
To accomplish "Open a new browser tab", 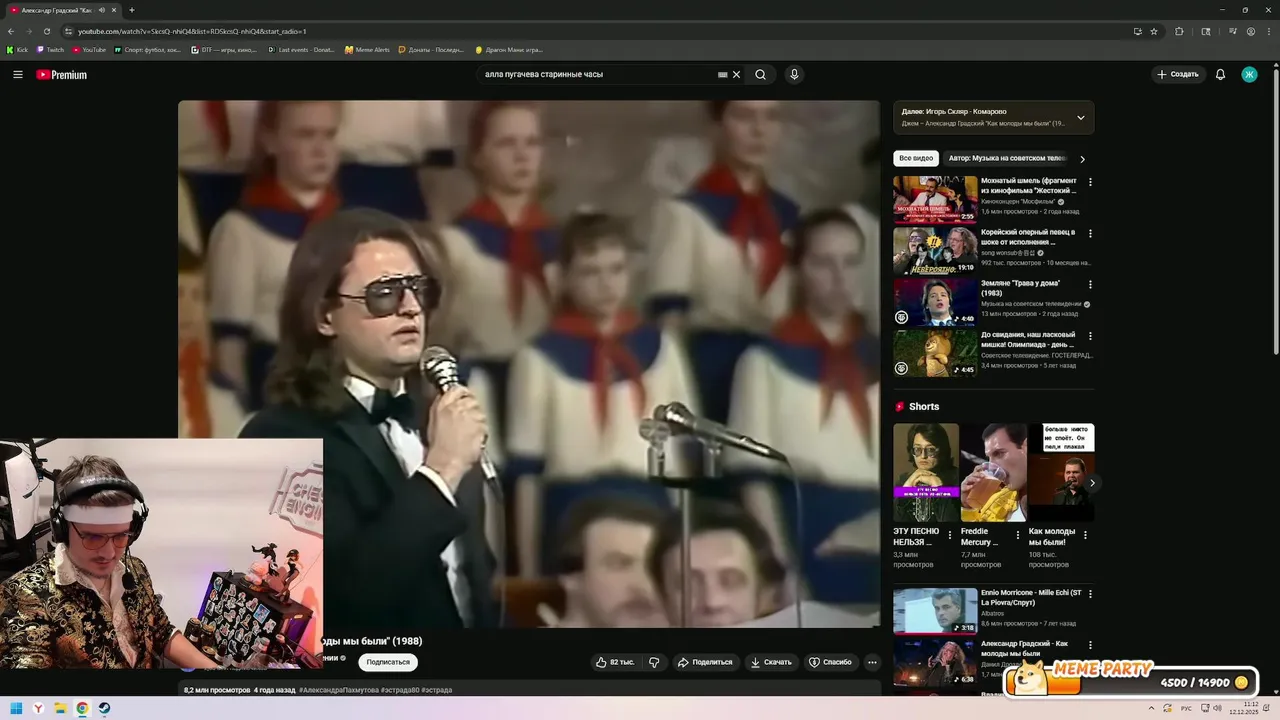I will click(x=131, y=10).
